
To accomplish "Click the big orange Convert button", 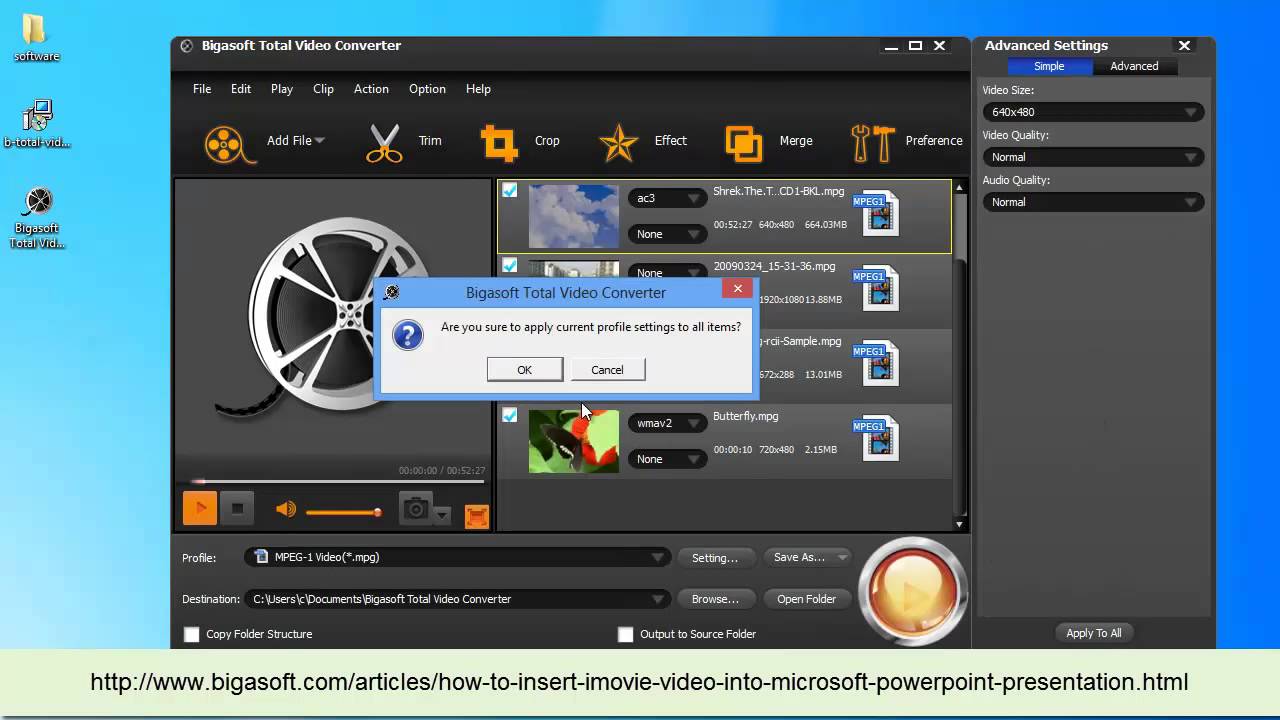I will tap(912, 592).
